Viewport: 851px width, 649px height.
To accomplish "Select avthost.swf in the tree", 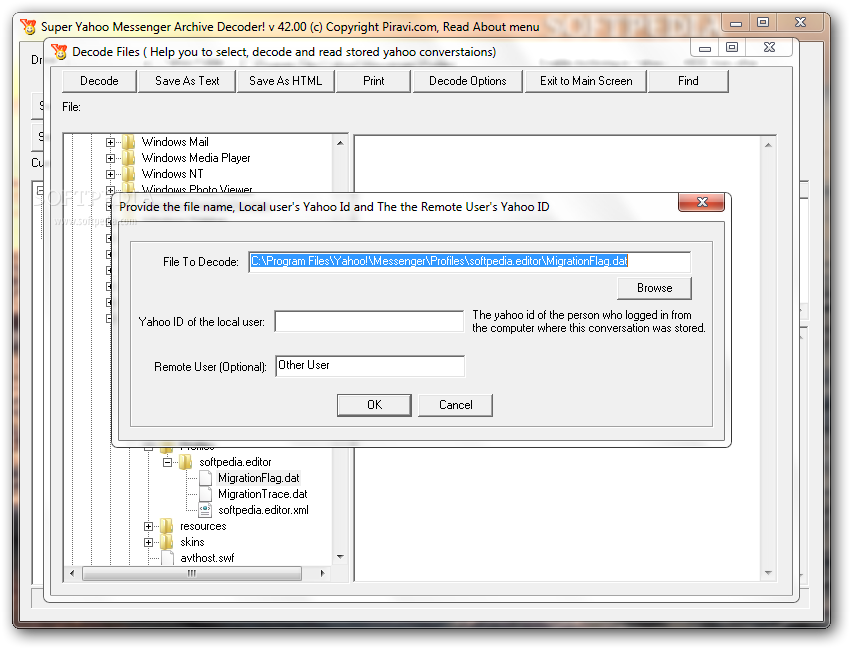I will click(207, 558).
